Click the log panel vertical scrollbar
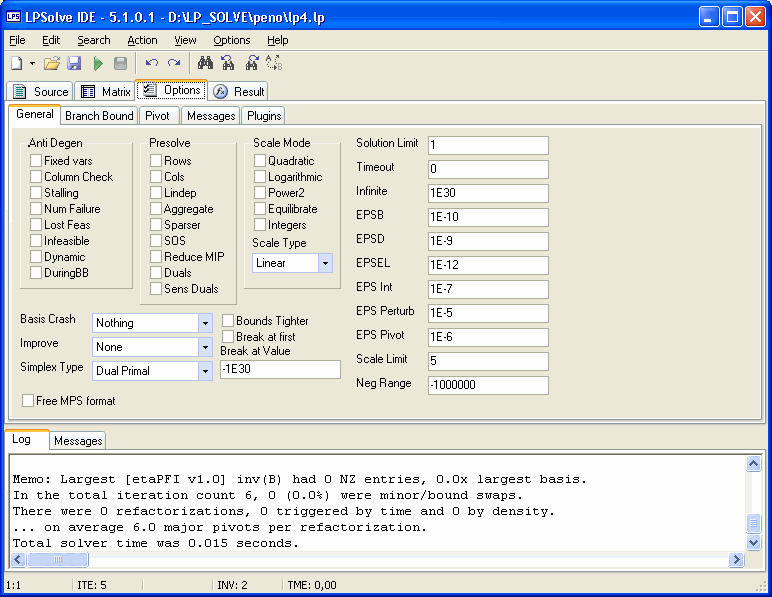Viewport: 772px width, 597px height. (x=754, y=500)
